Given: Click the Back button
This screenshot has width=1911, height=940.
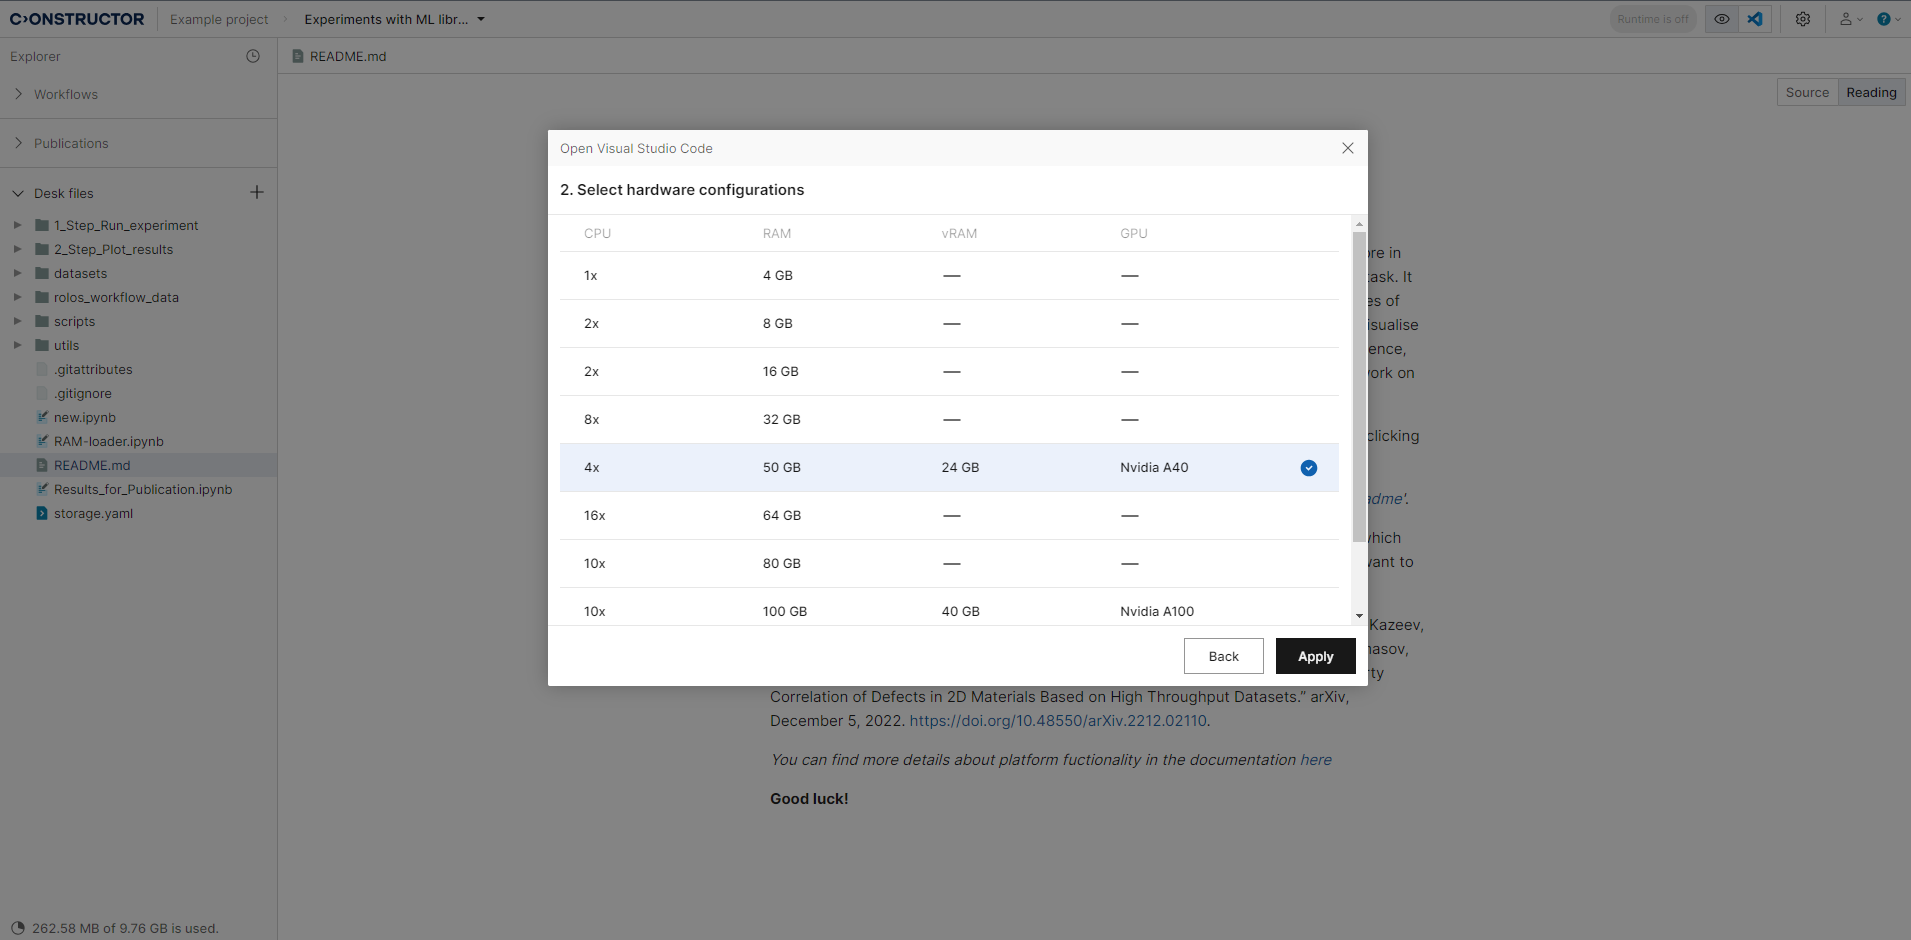Looking at the screenshot, I should [x=1223, y=656].
